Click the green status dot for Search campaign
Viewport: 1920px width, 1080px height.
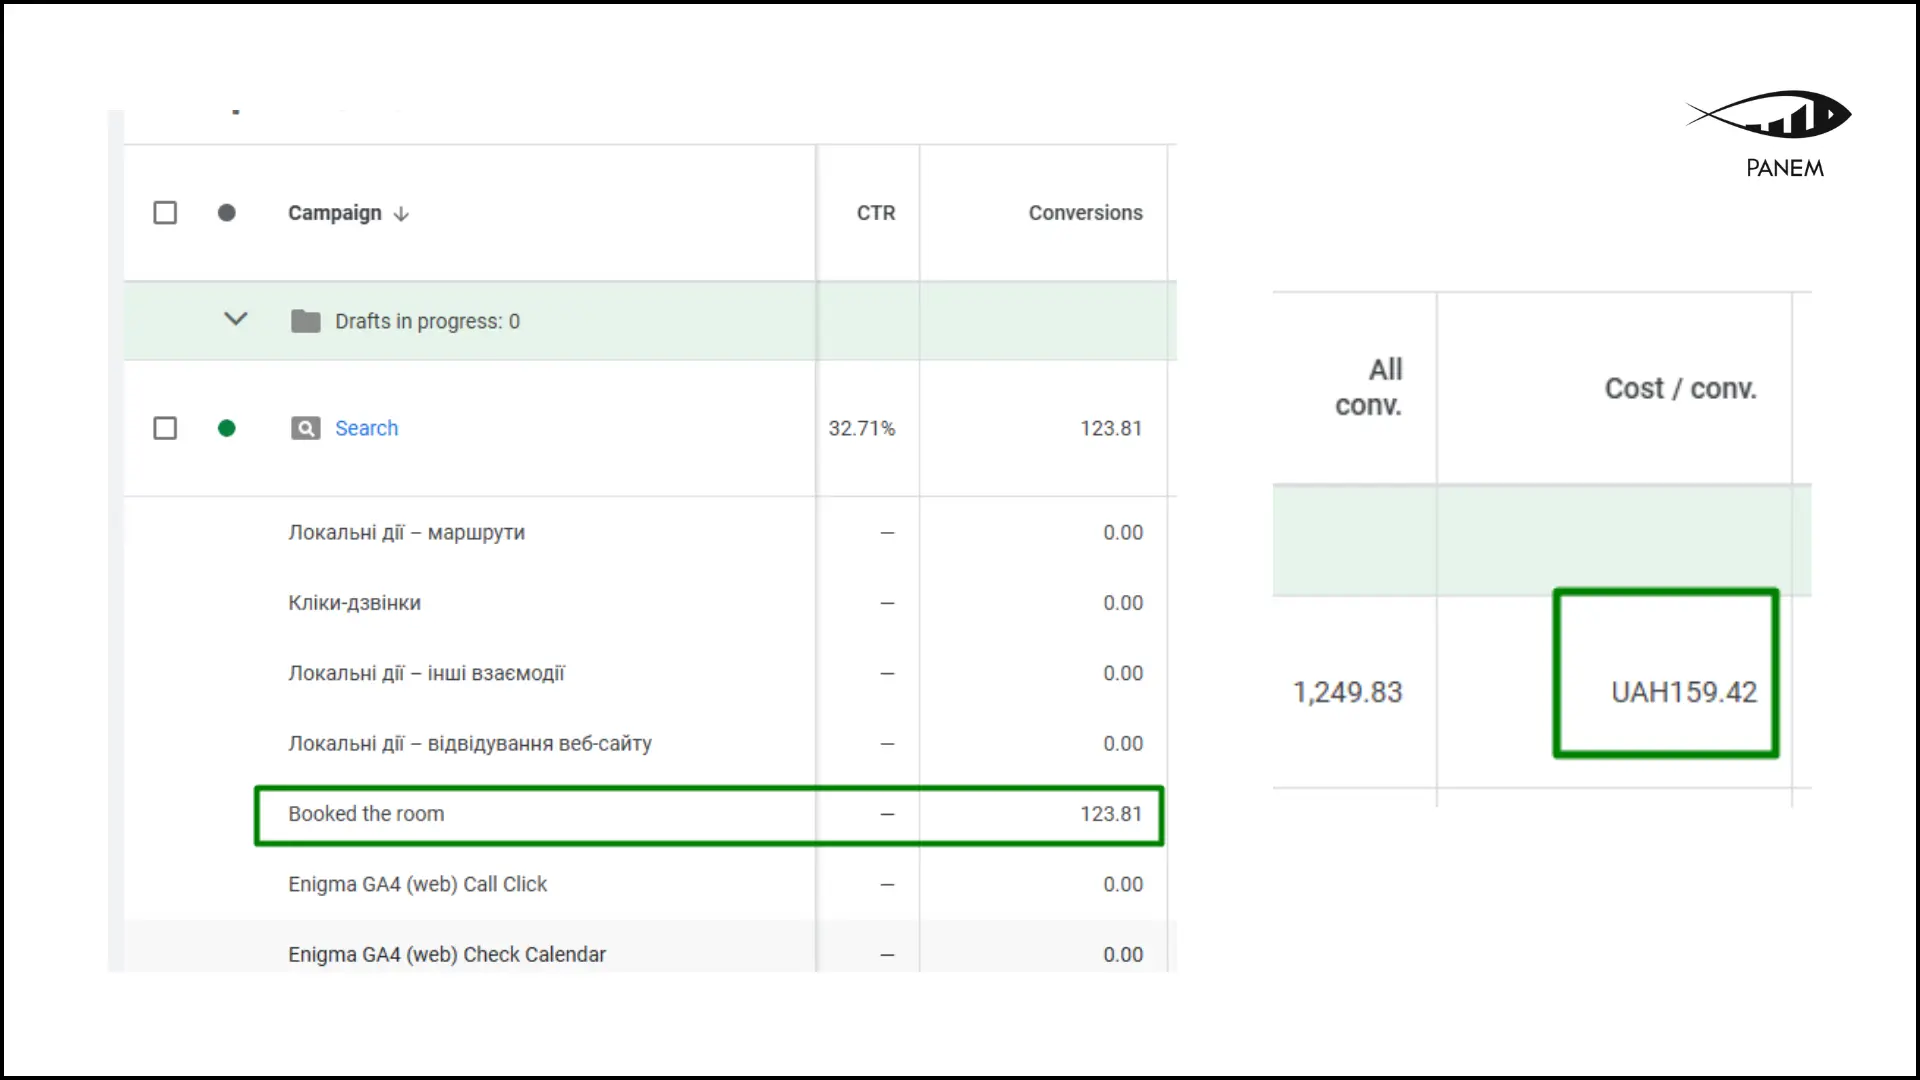coord(227,428)
